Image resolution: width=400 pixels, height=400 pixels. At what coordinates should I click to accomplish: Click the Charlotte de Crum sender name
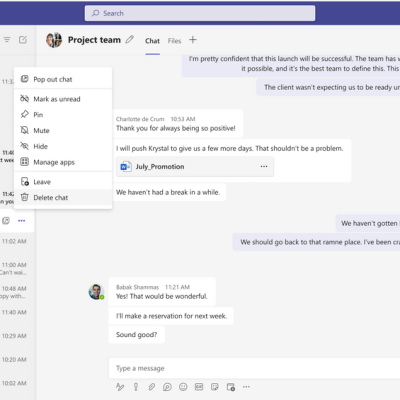140,119
